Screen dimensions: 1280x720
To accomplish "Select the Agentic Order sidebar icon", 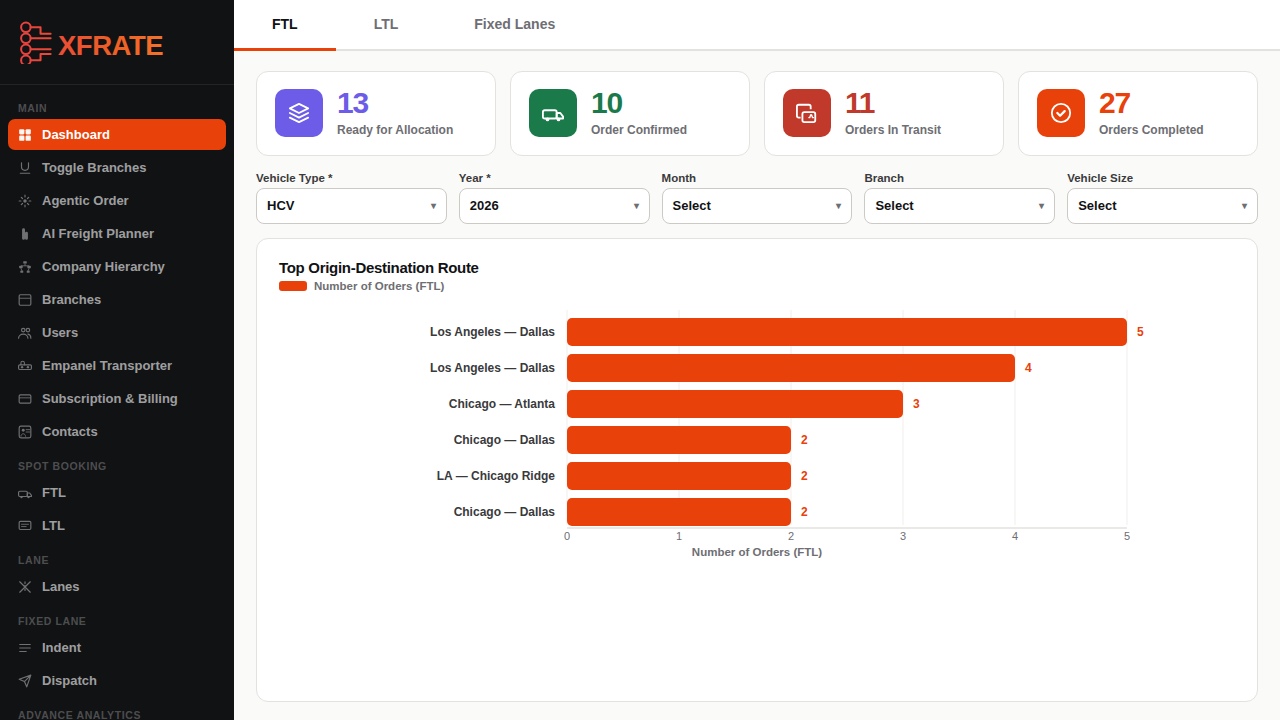I will click(27, 200).
